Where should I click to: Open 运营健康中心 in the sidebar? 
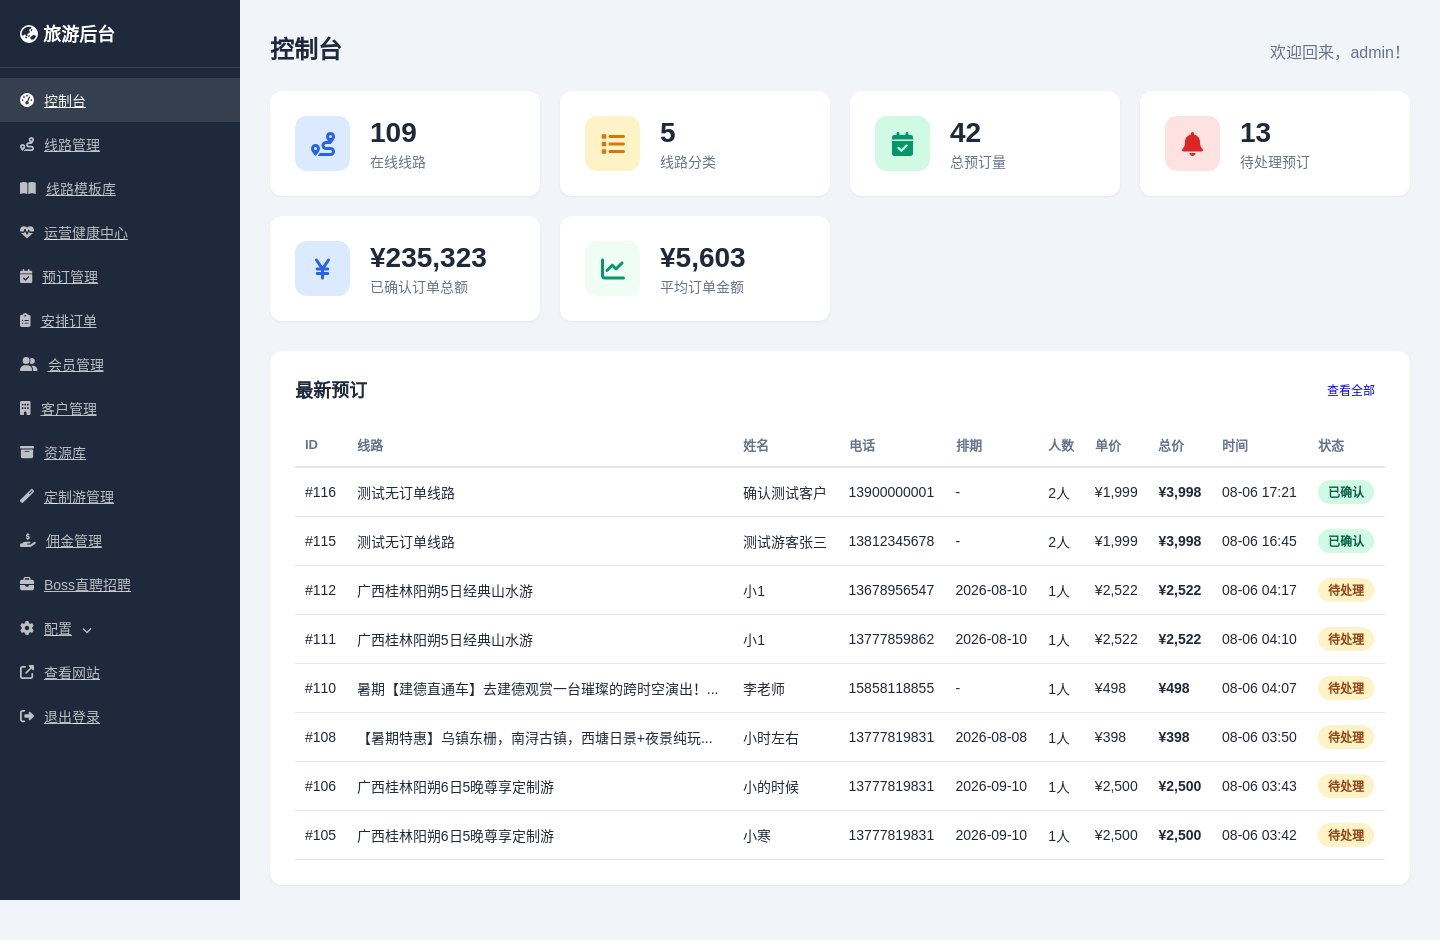[120, 232]
